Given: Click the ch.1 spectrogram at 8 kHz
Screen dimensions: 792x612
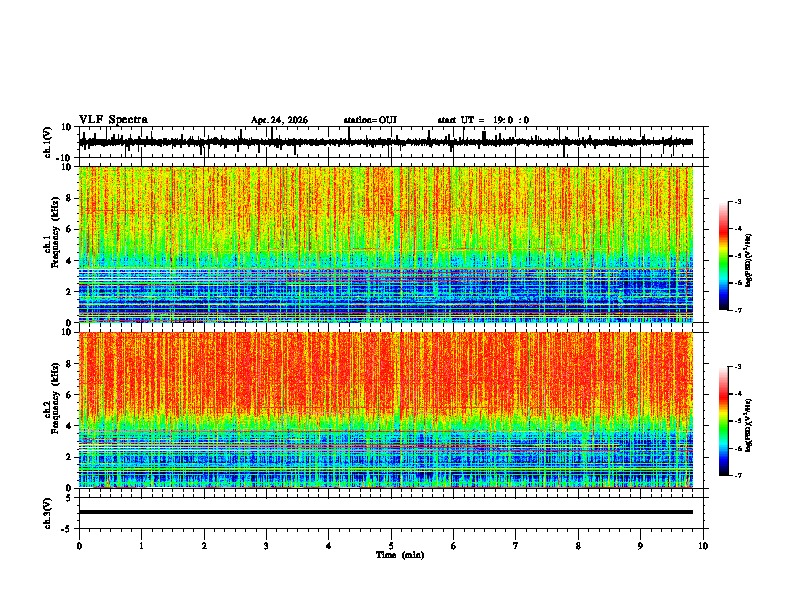Looking at the screenshot, I should click(x=386, y=198).
